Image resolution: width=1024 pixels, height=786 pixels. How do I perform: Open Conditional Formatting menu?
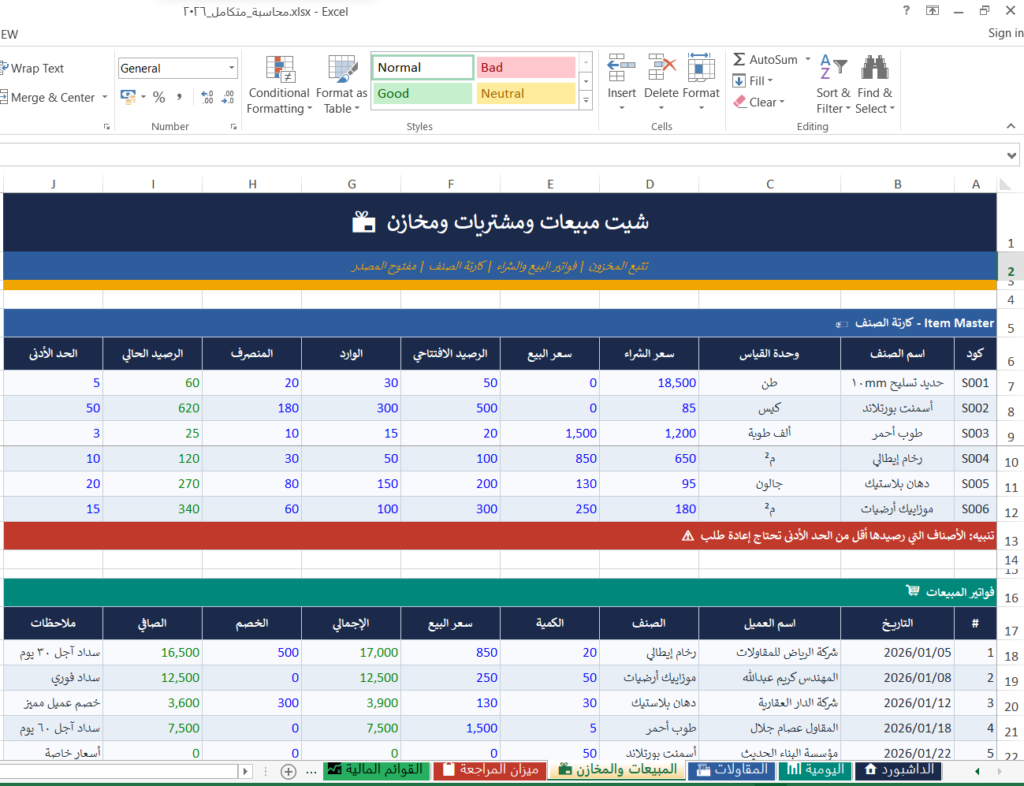click(279, 86)
